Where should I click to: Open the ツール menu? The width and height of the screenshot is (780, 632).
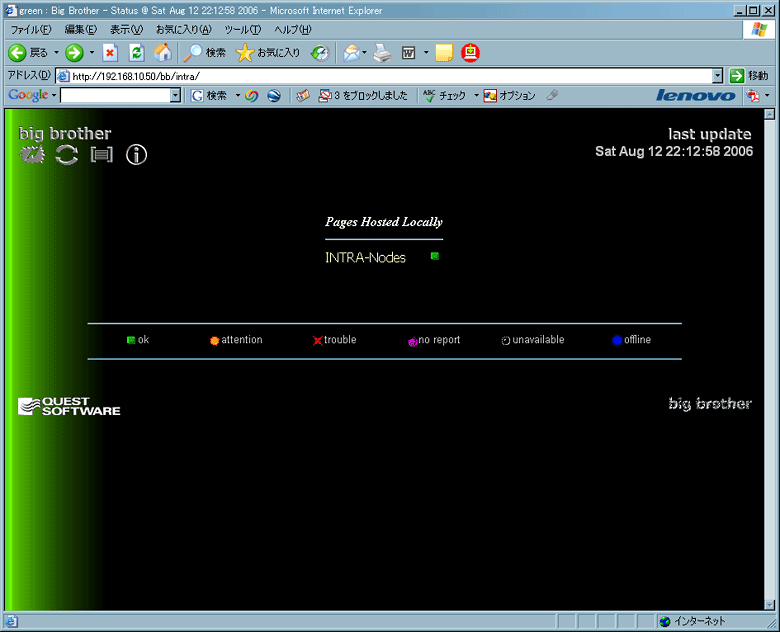(242, 30)
